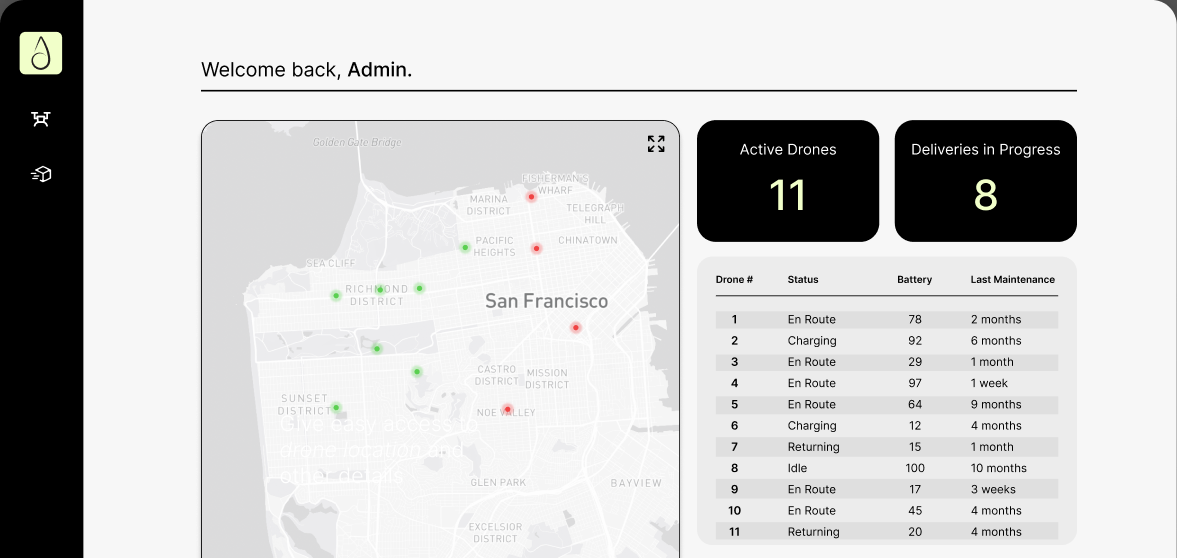1177x558 pixels.
Task: Sort by Last Maintenance column header
Action: coord(1013,279)
